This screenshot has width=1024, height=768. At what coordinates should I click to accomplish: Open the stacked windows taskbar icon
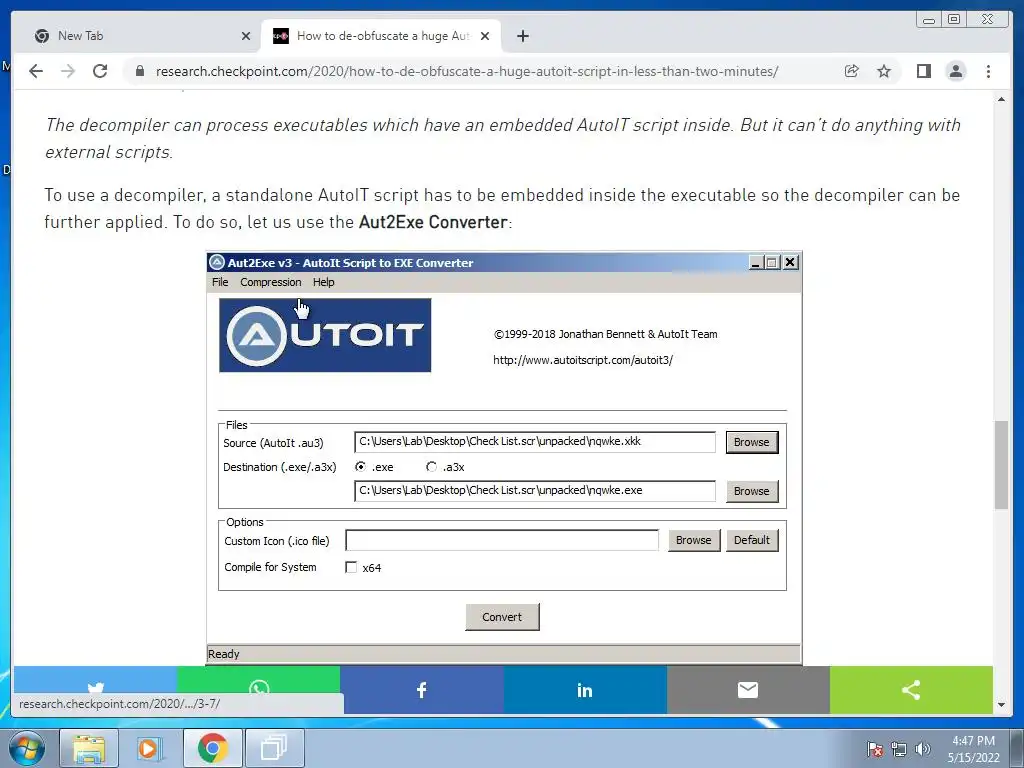coord(274,748)
